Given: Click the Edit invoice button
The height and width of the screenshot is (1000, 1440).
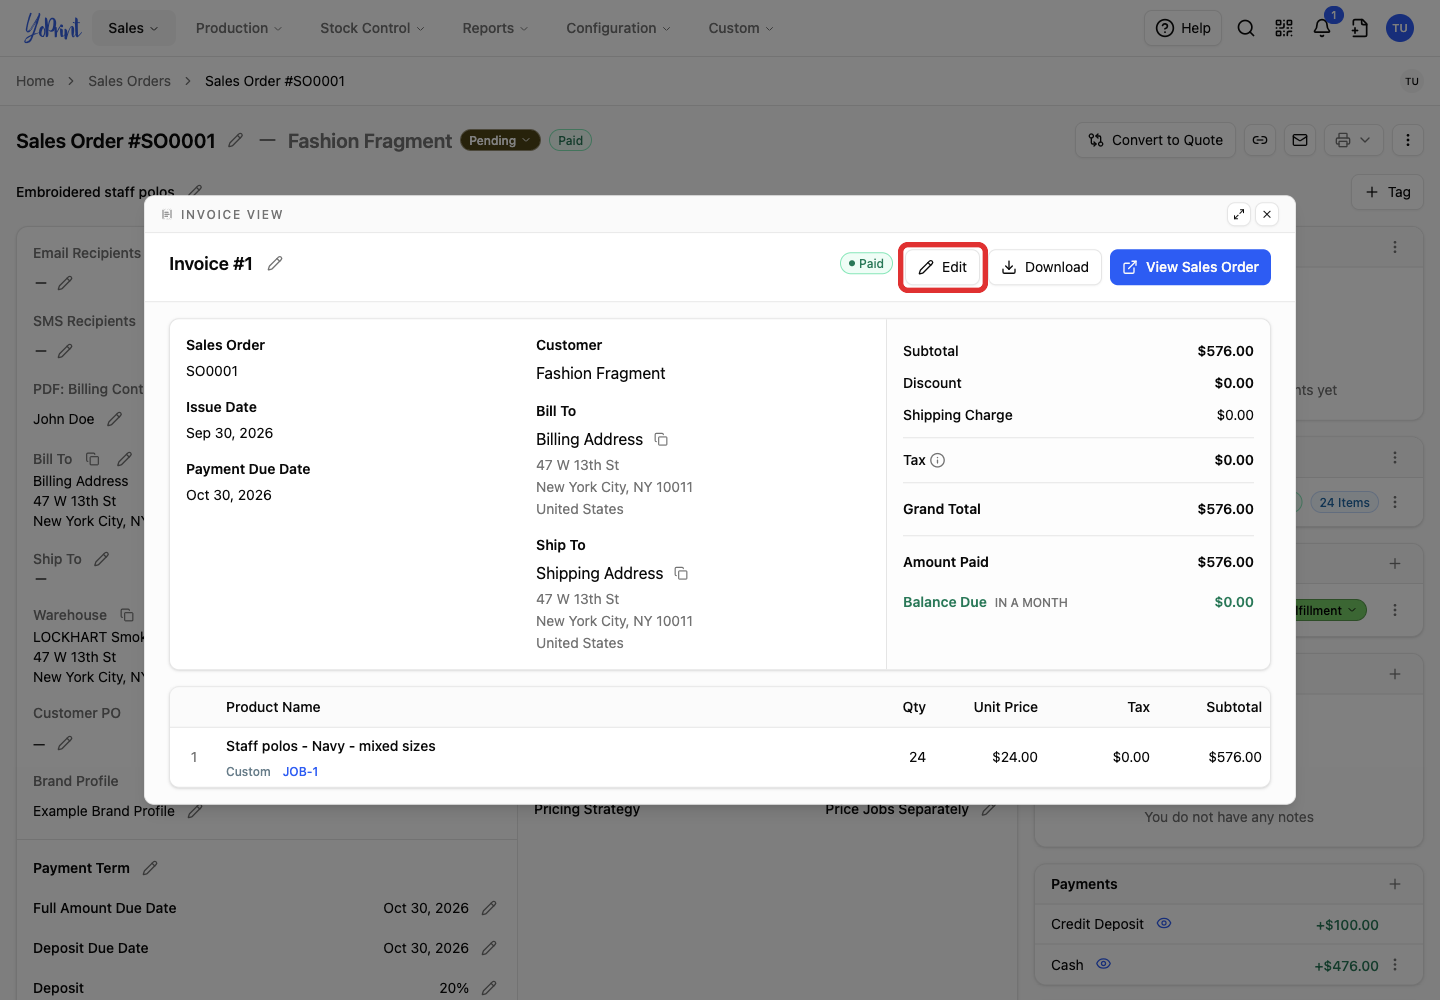Looking at the screenshot, I should [x=943, y=267].
